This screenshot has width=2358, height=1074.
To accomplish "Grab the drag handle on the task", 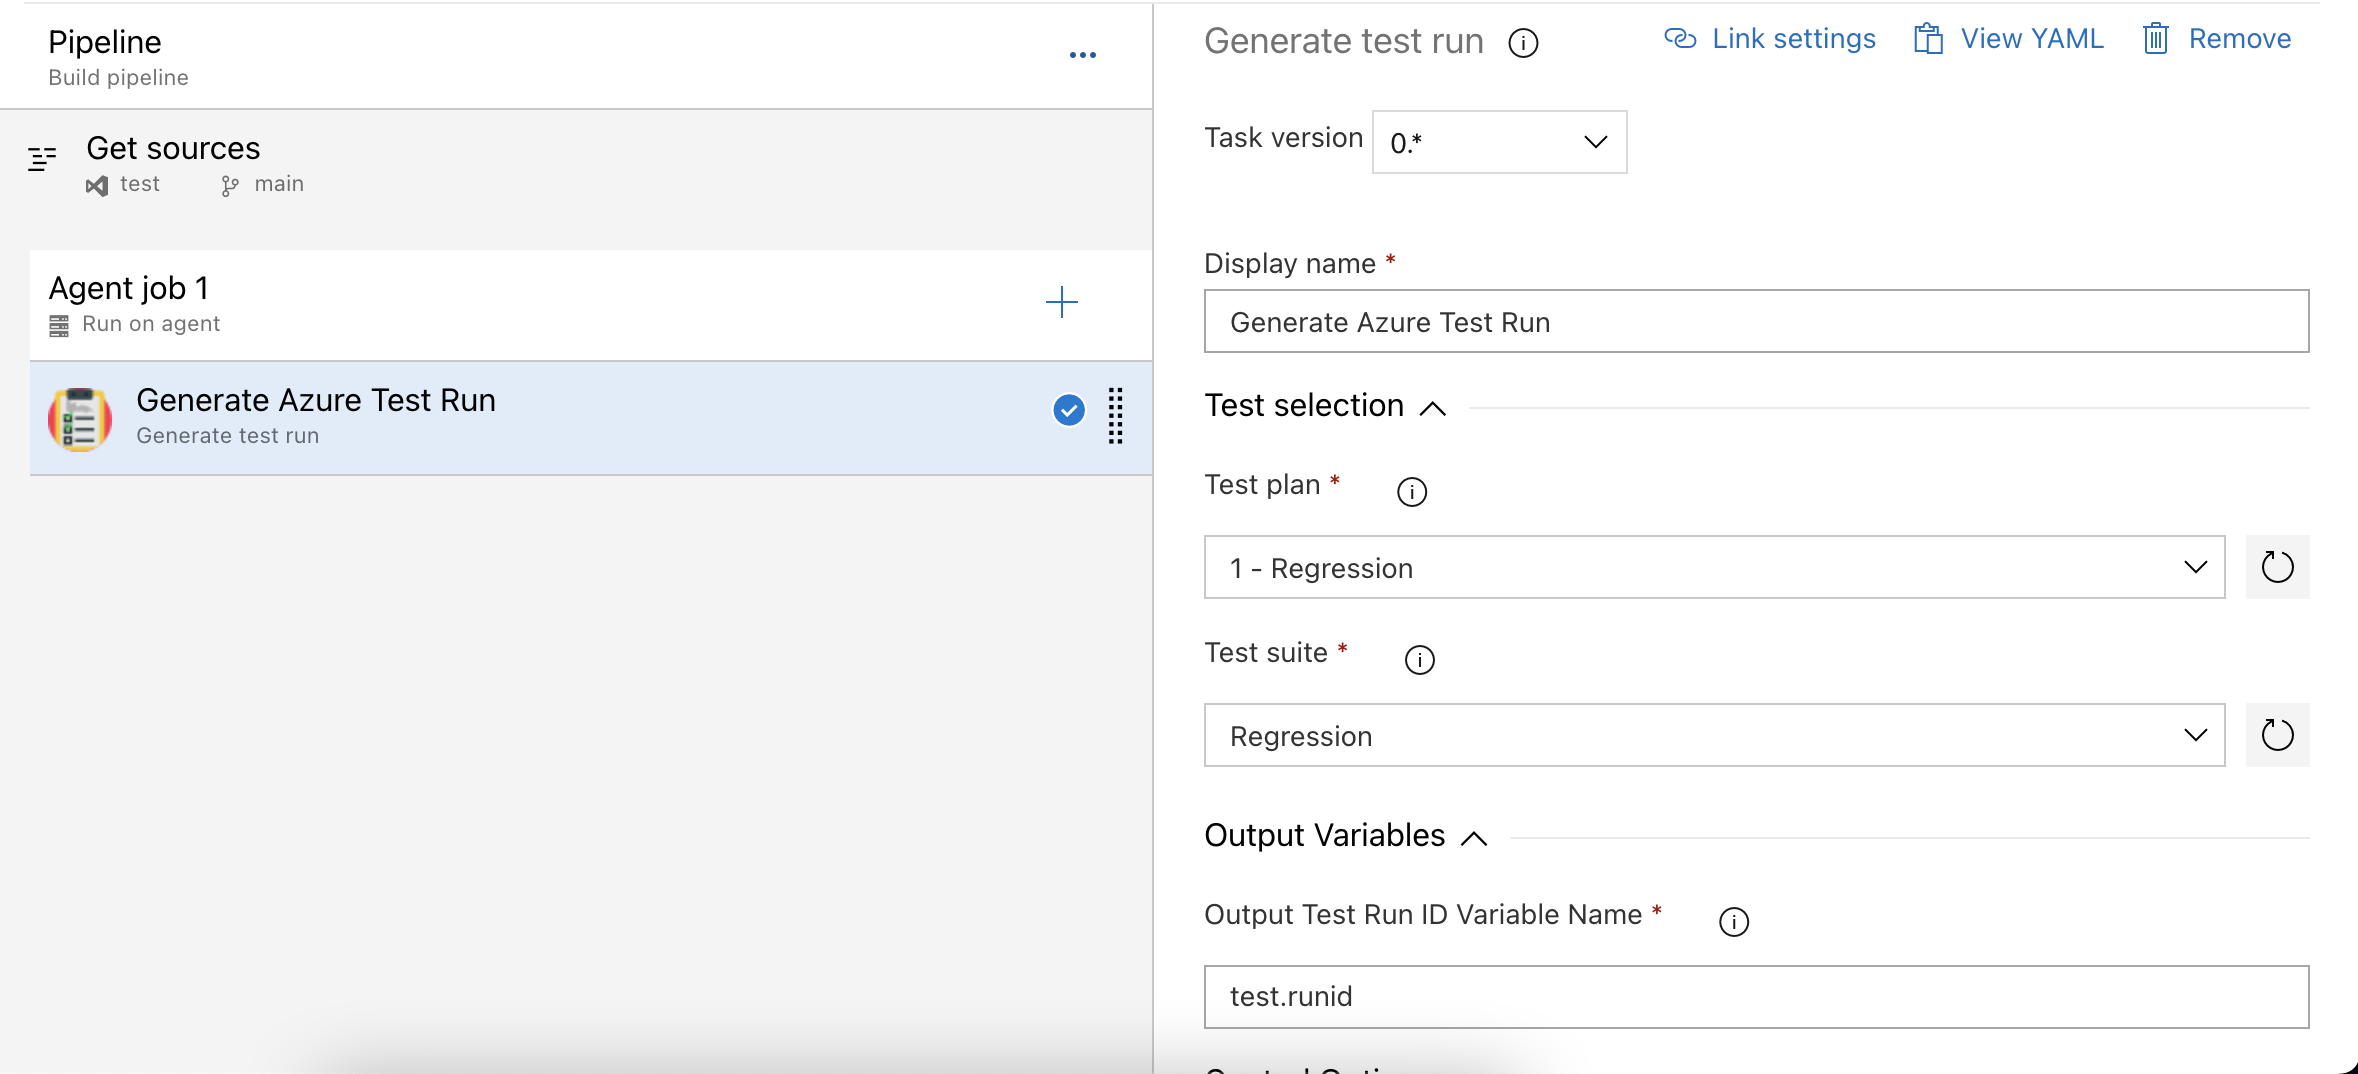I will pyautogui.click(x=1116, y=419).
